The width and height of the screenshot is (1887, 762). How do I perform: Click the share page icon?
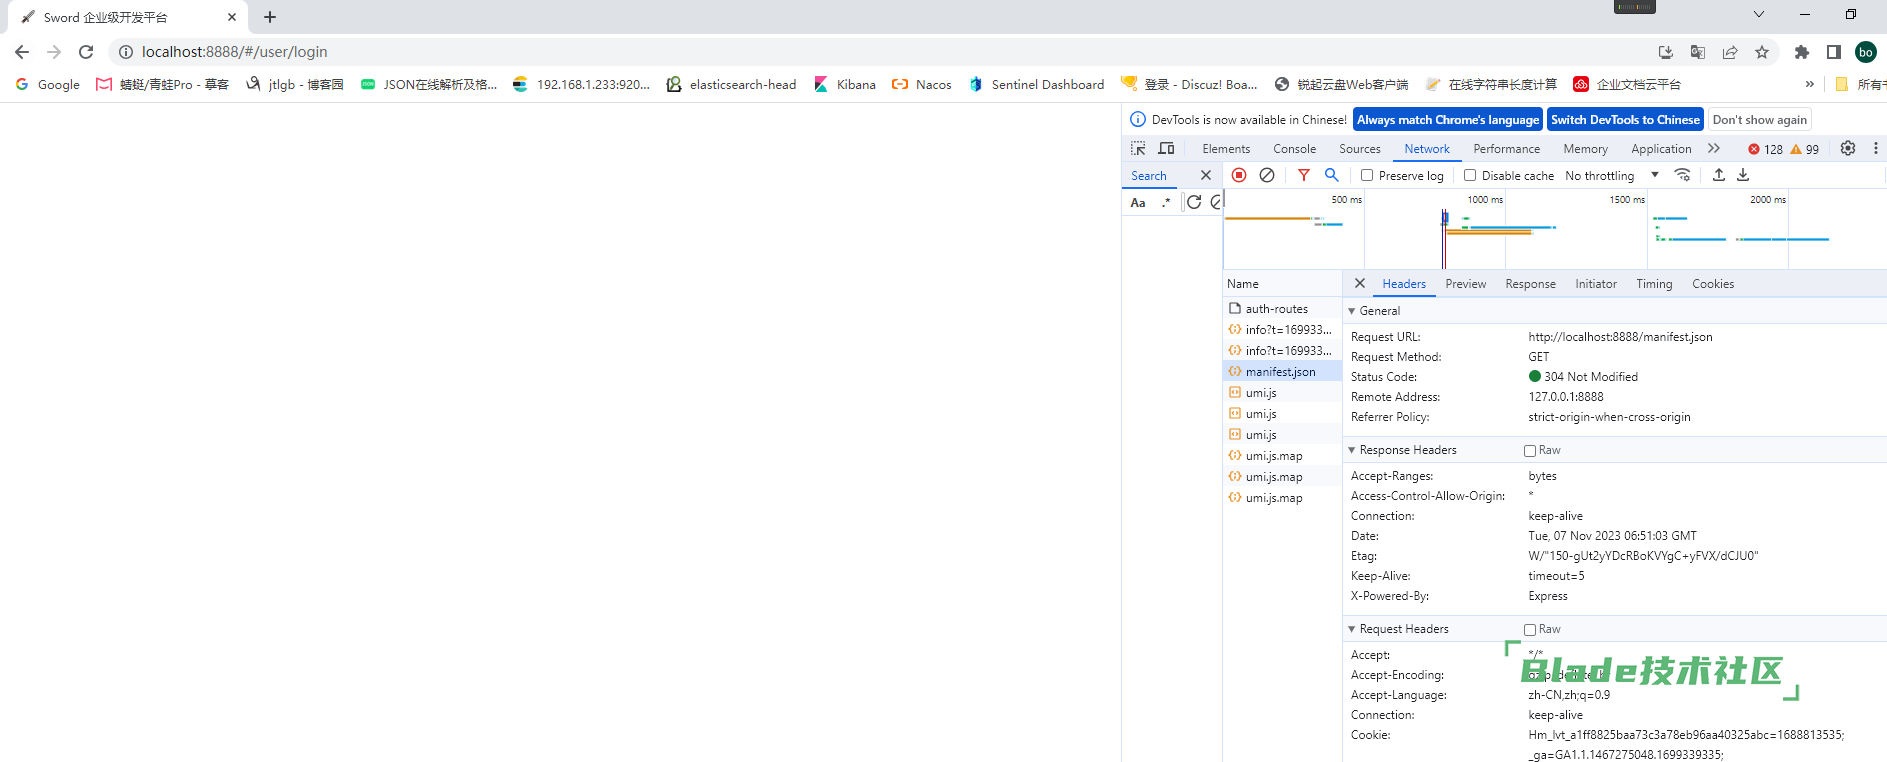coord(1730,52)
